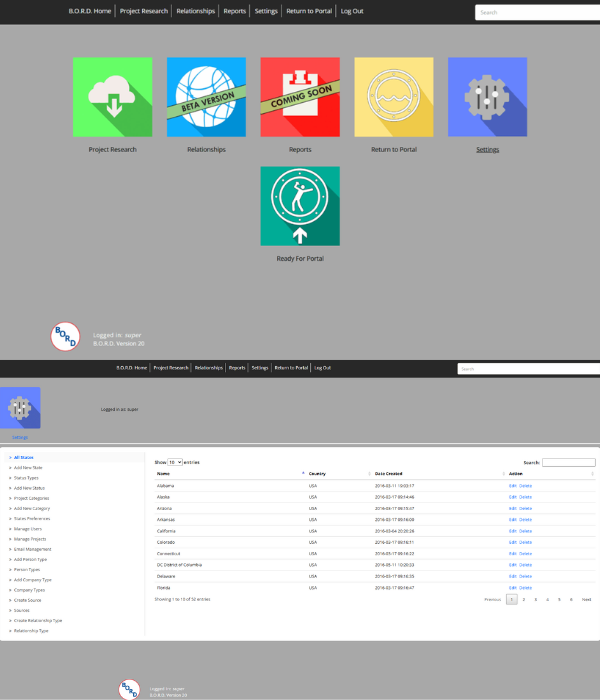Open the large Project Research cloud tile
The image size is (600, 700).
click(x=113, y=97)
